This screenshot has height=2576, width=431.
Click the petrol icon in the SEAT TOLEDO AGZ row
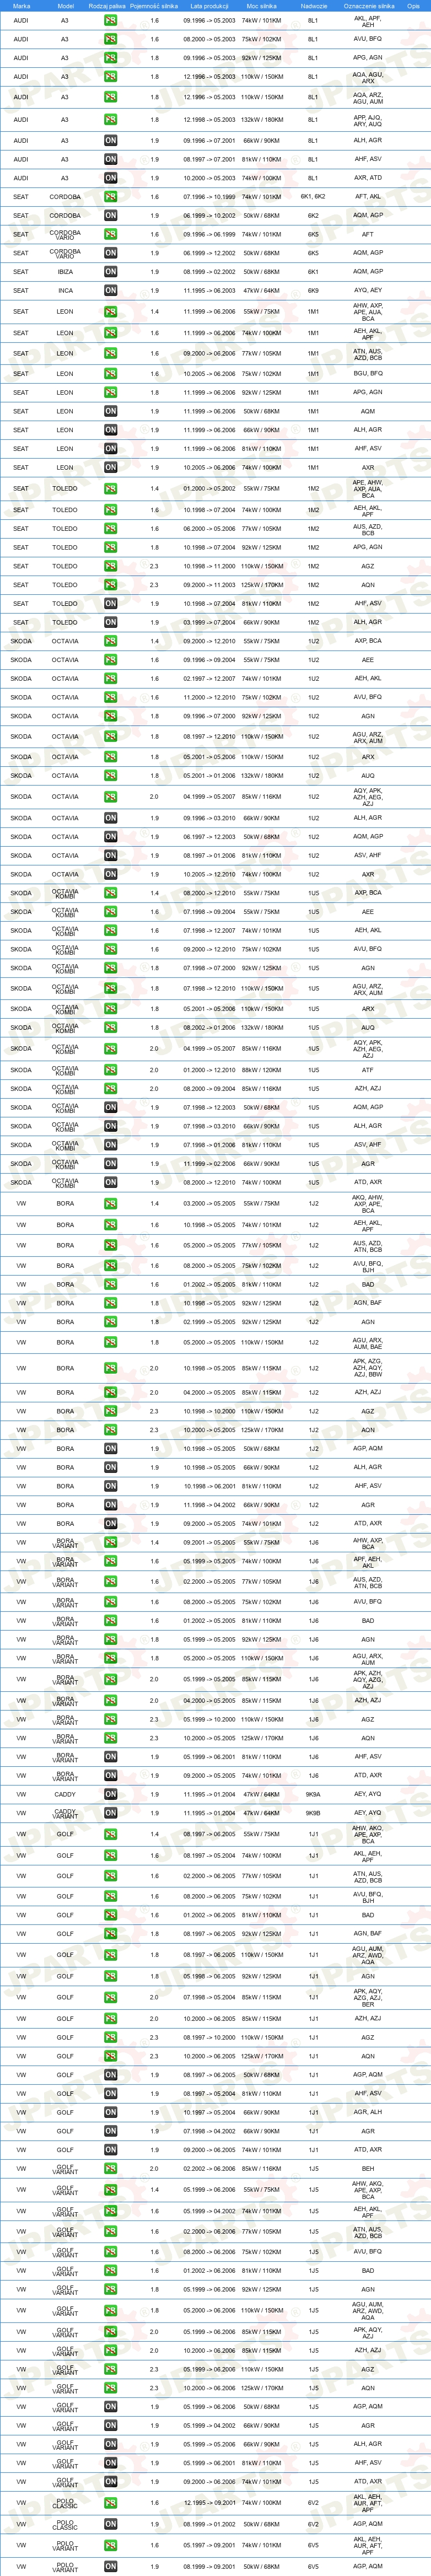[x=110, y=566]
